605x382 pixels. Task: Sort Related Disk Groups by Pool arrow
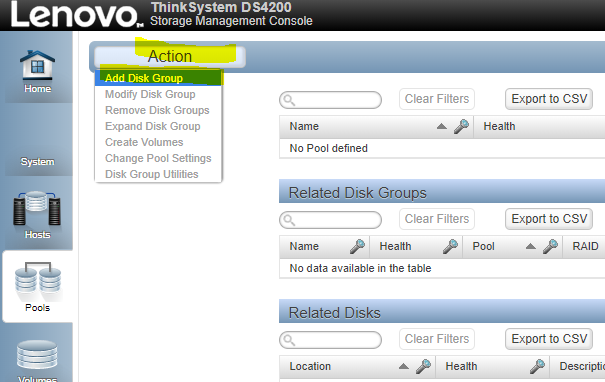(x=531, y=246)
